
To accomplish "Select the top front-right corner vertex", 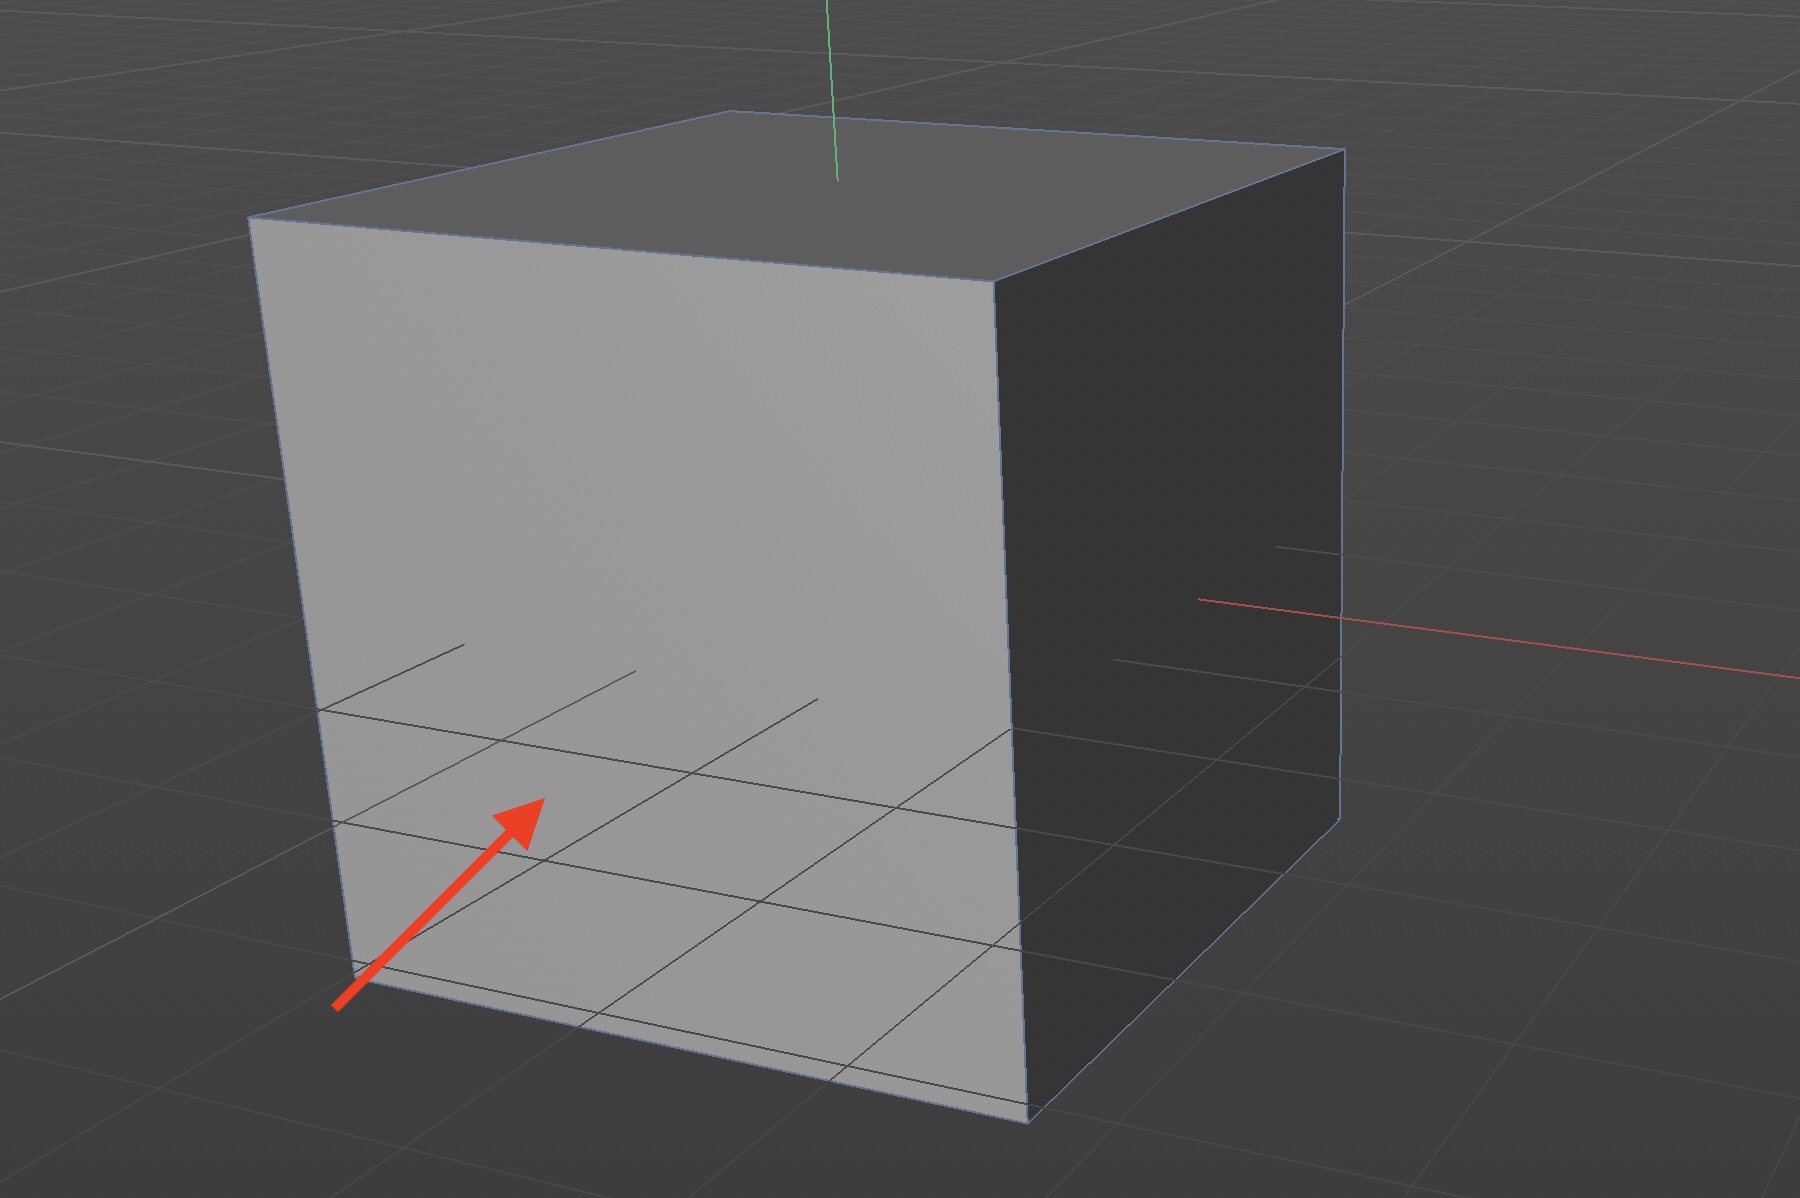I will 993,281.
